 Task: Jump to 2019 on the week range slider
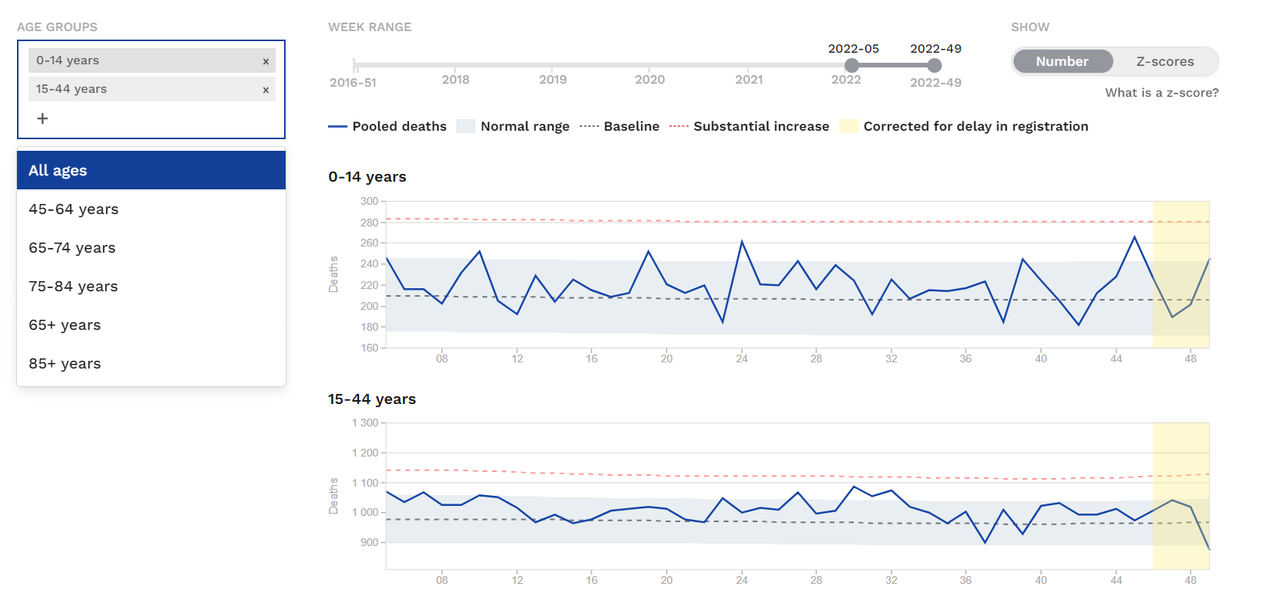[x=553, y=80]
